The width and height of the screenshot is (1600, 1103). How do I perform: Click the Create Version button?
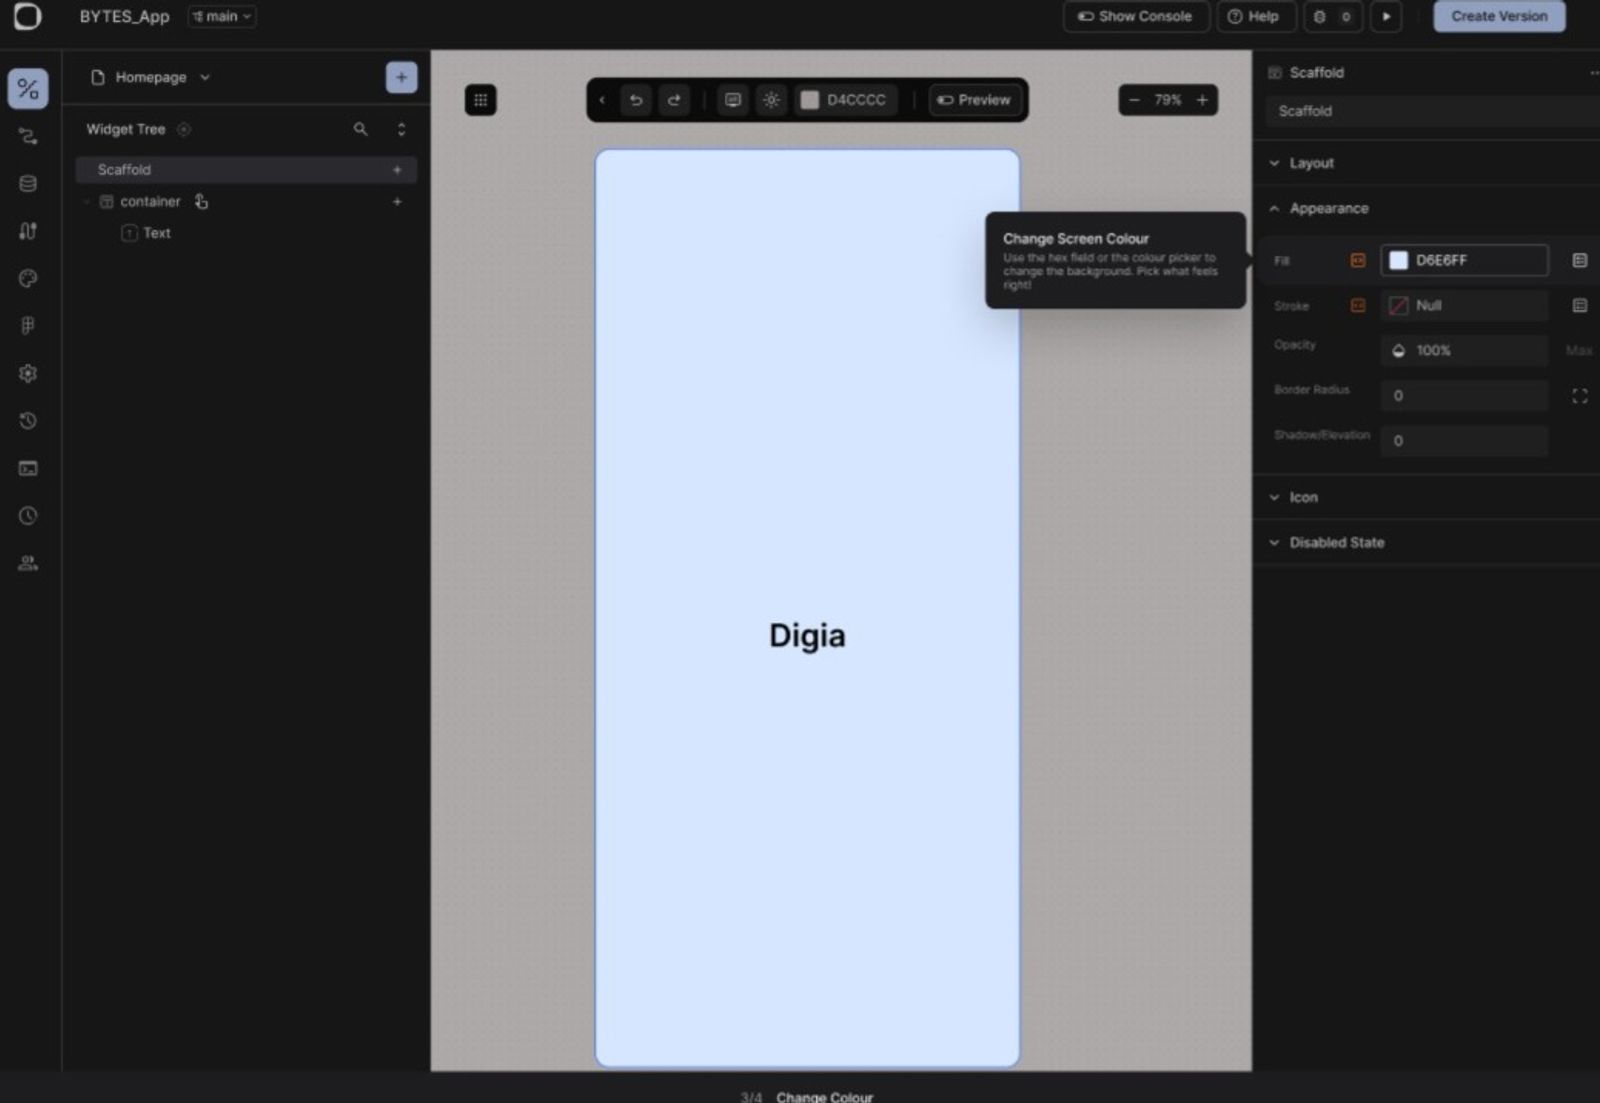(1499, 16)
